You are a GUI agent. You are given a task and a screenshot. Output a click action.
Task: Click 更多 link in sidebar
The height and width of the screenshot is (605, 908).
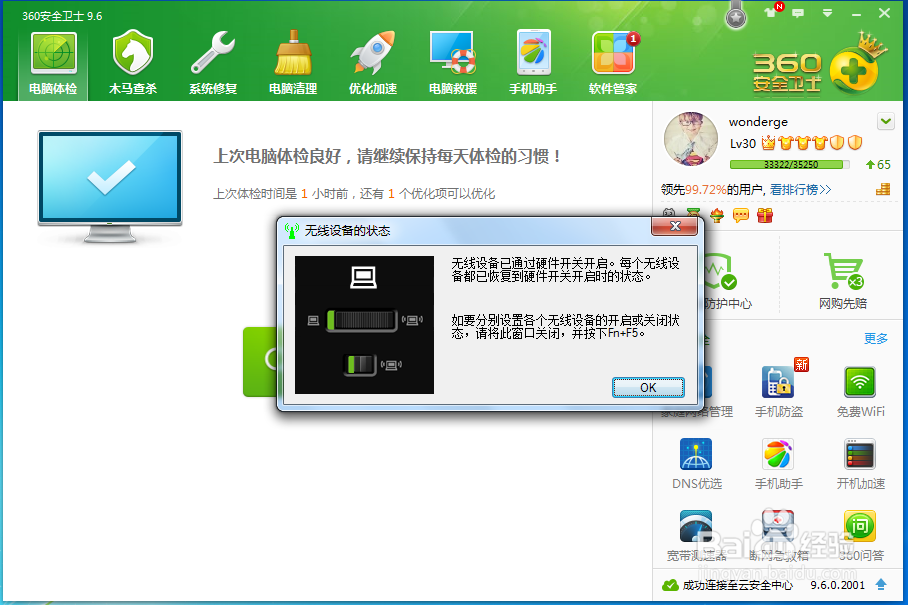(x=876, y=338)
